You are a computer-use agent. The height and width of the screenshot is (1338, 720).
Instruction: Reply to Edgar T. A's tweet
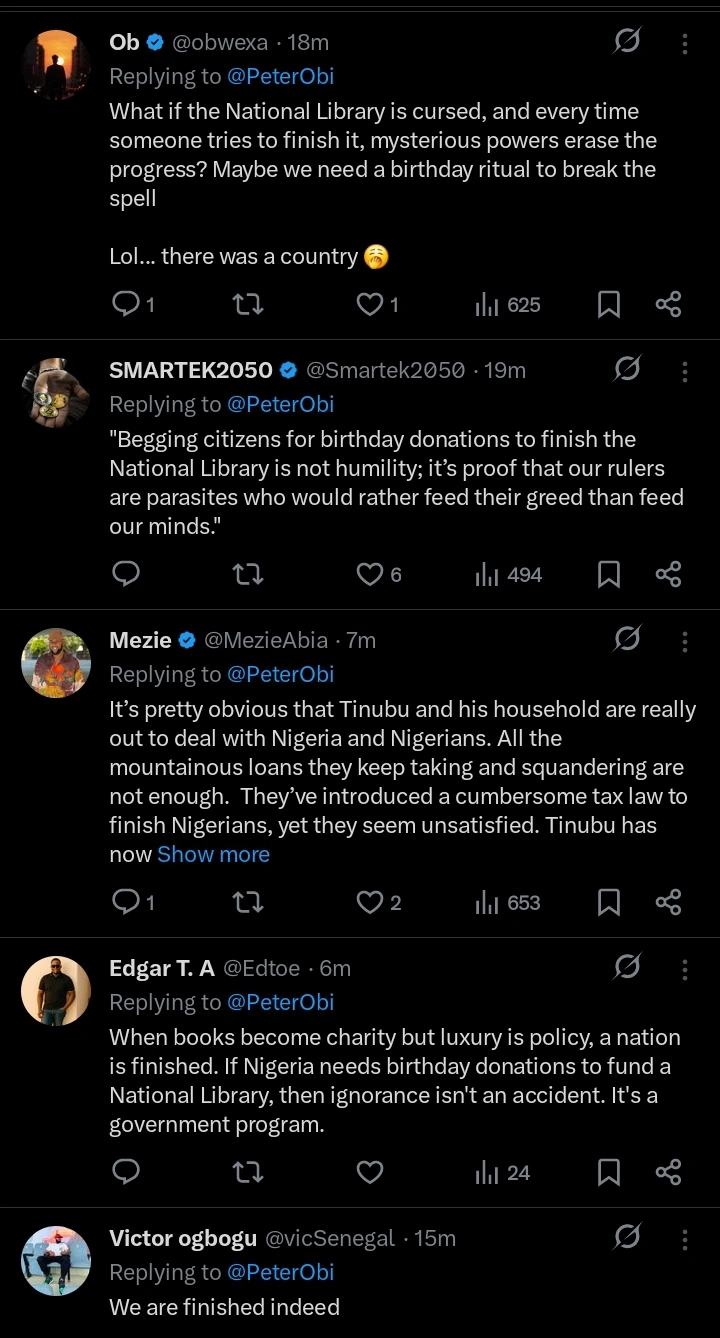click(x=126, y=1172)
